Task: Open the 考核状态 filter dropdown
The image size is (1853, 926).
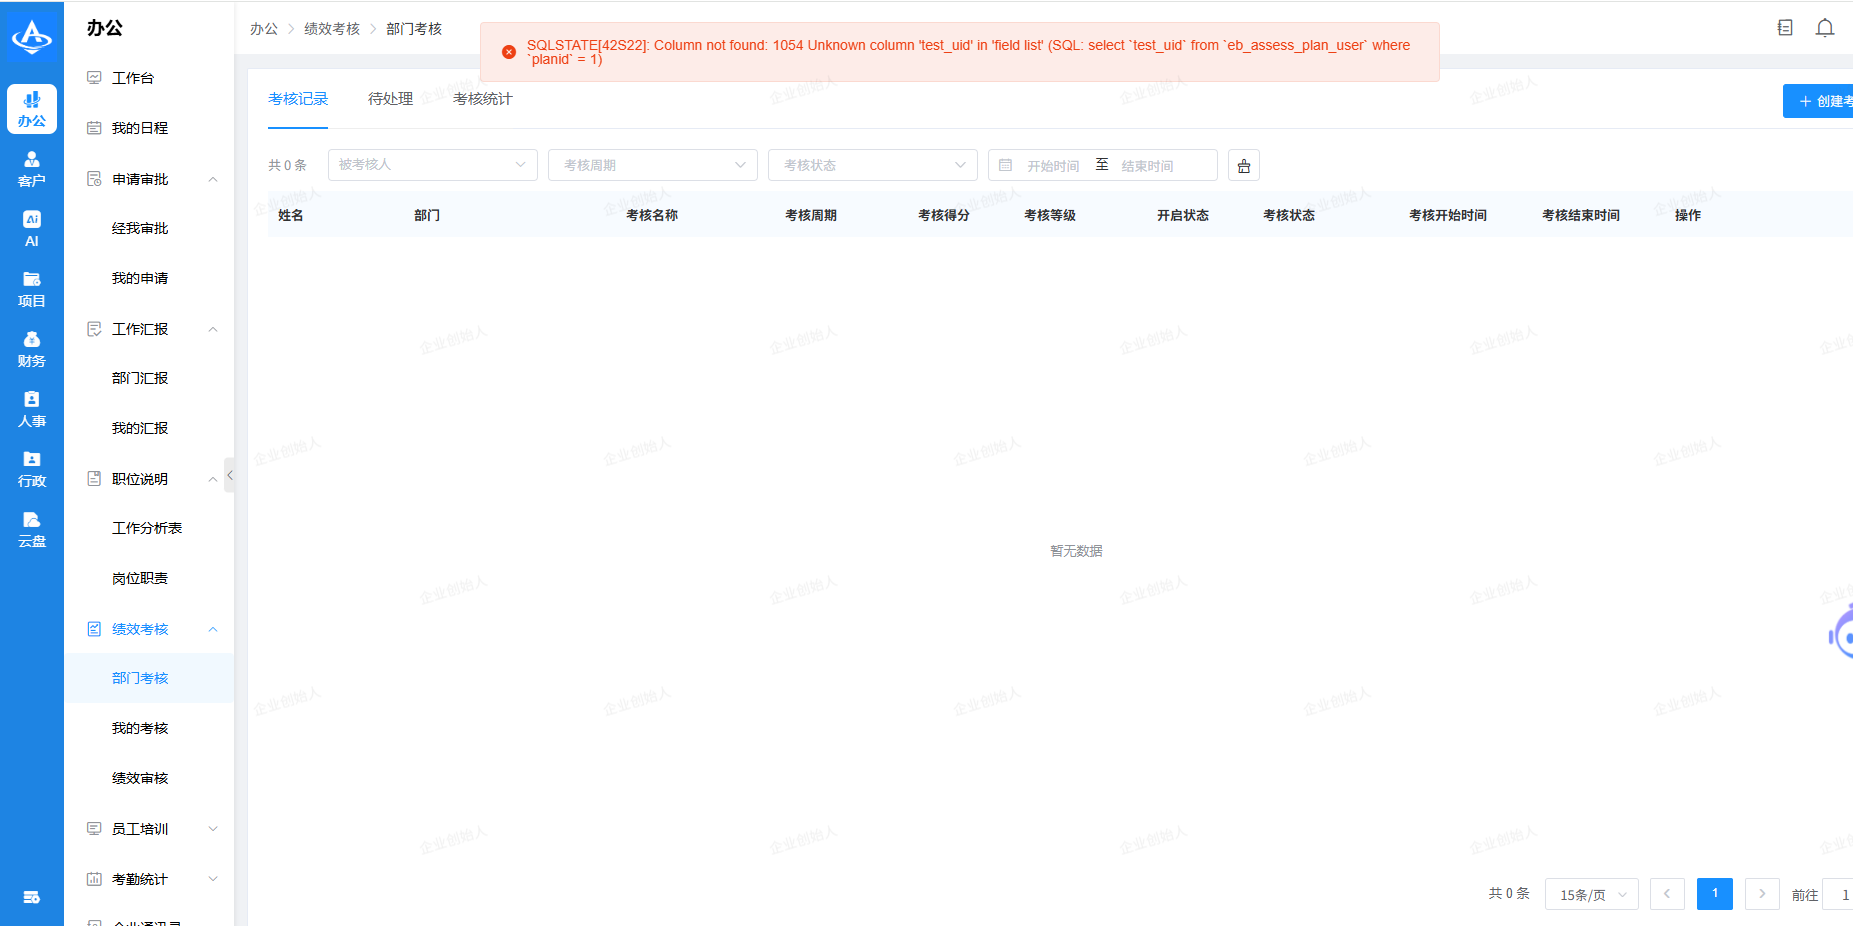Action: (x=872, y=165)
